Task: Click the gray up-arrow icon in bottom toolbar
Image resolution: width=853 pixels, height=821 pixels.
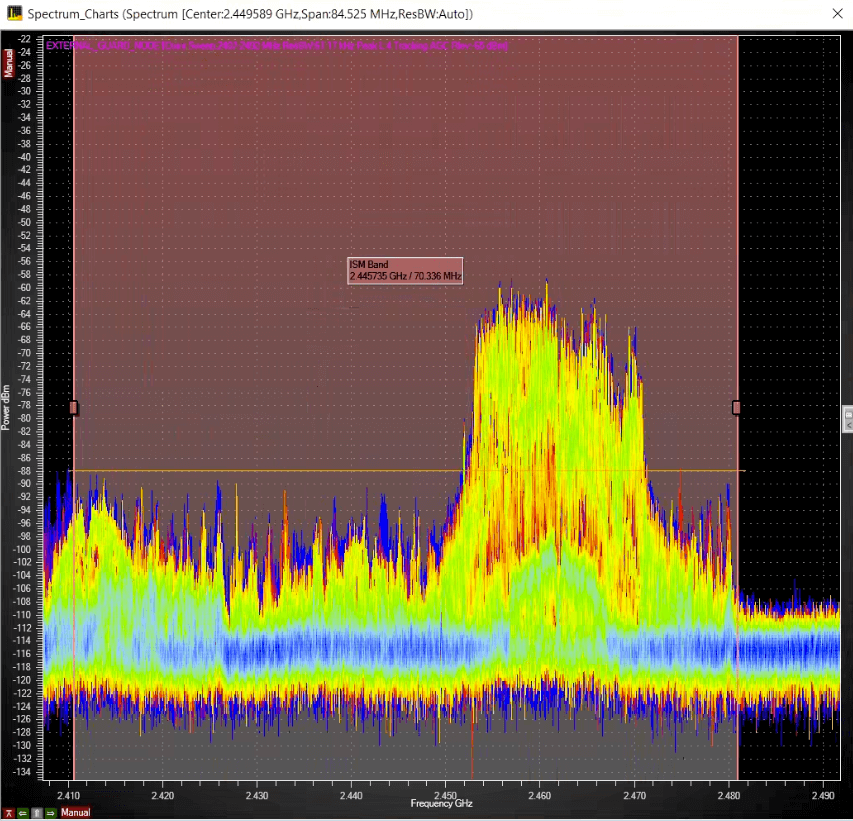Action: click(36, 813)
